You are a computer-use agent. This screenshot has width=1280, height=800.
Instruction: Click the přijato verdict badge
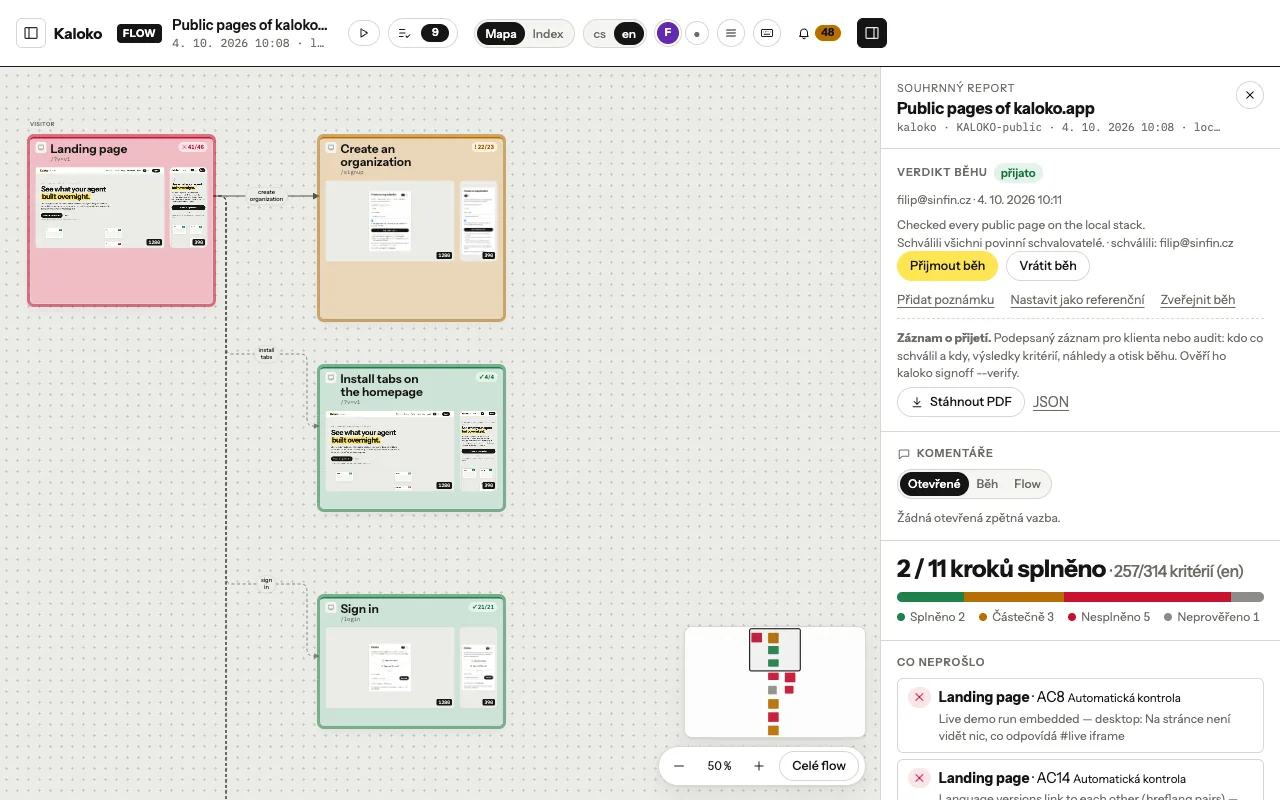tap(1018, 173)
